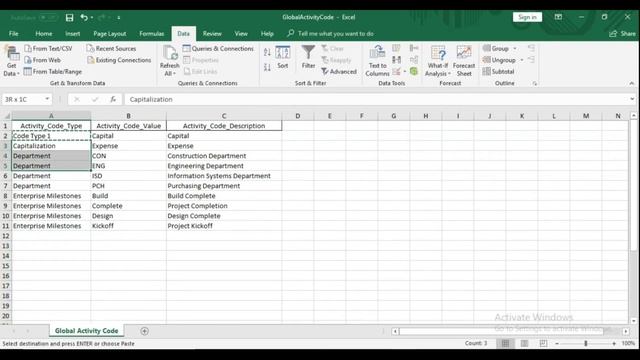Show Queries & Connections pane

218,48
